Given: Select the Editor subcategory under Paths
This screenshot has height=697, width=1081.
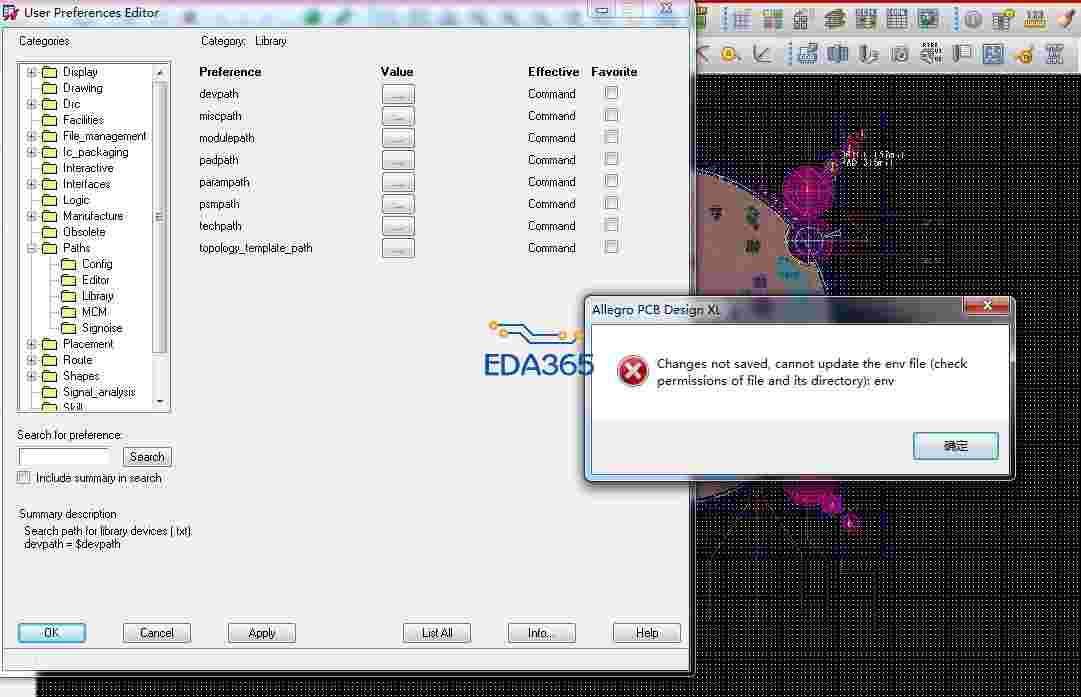Looking at the screenshot, I should 95,280.
